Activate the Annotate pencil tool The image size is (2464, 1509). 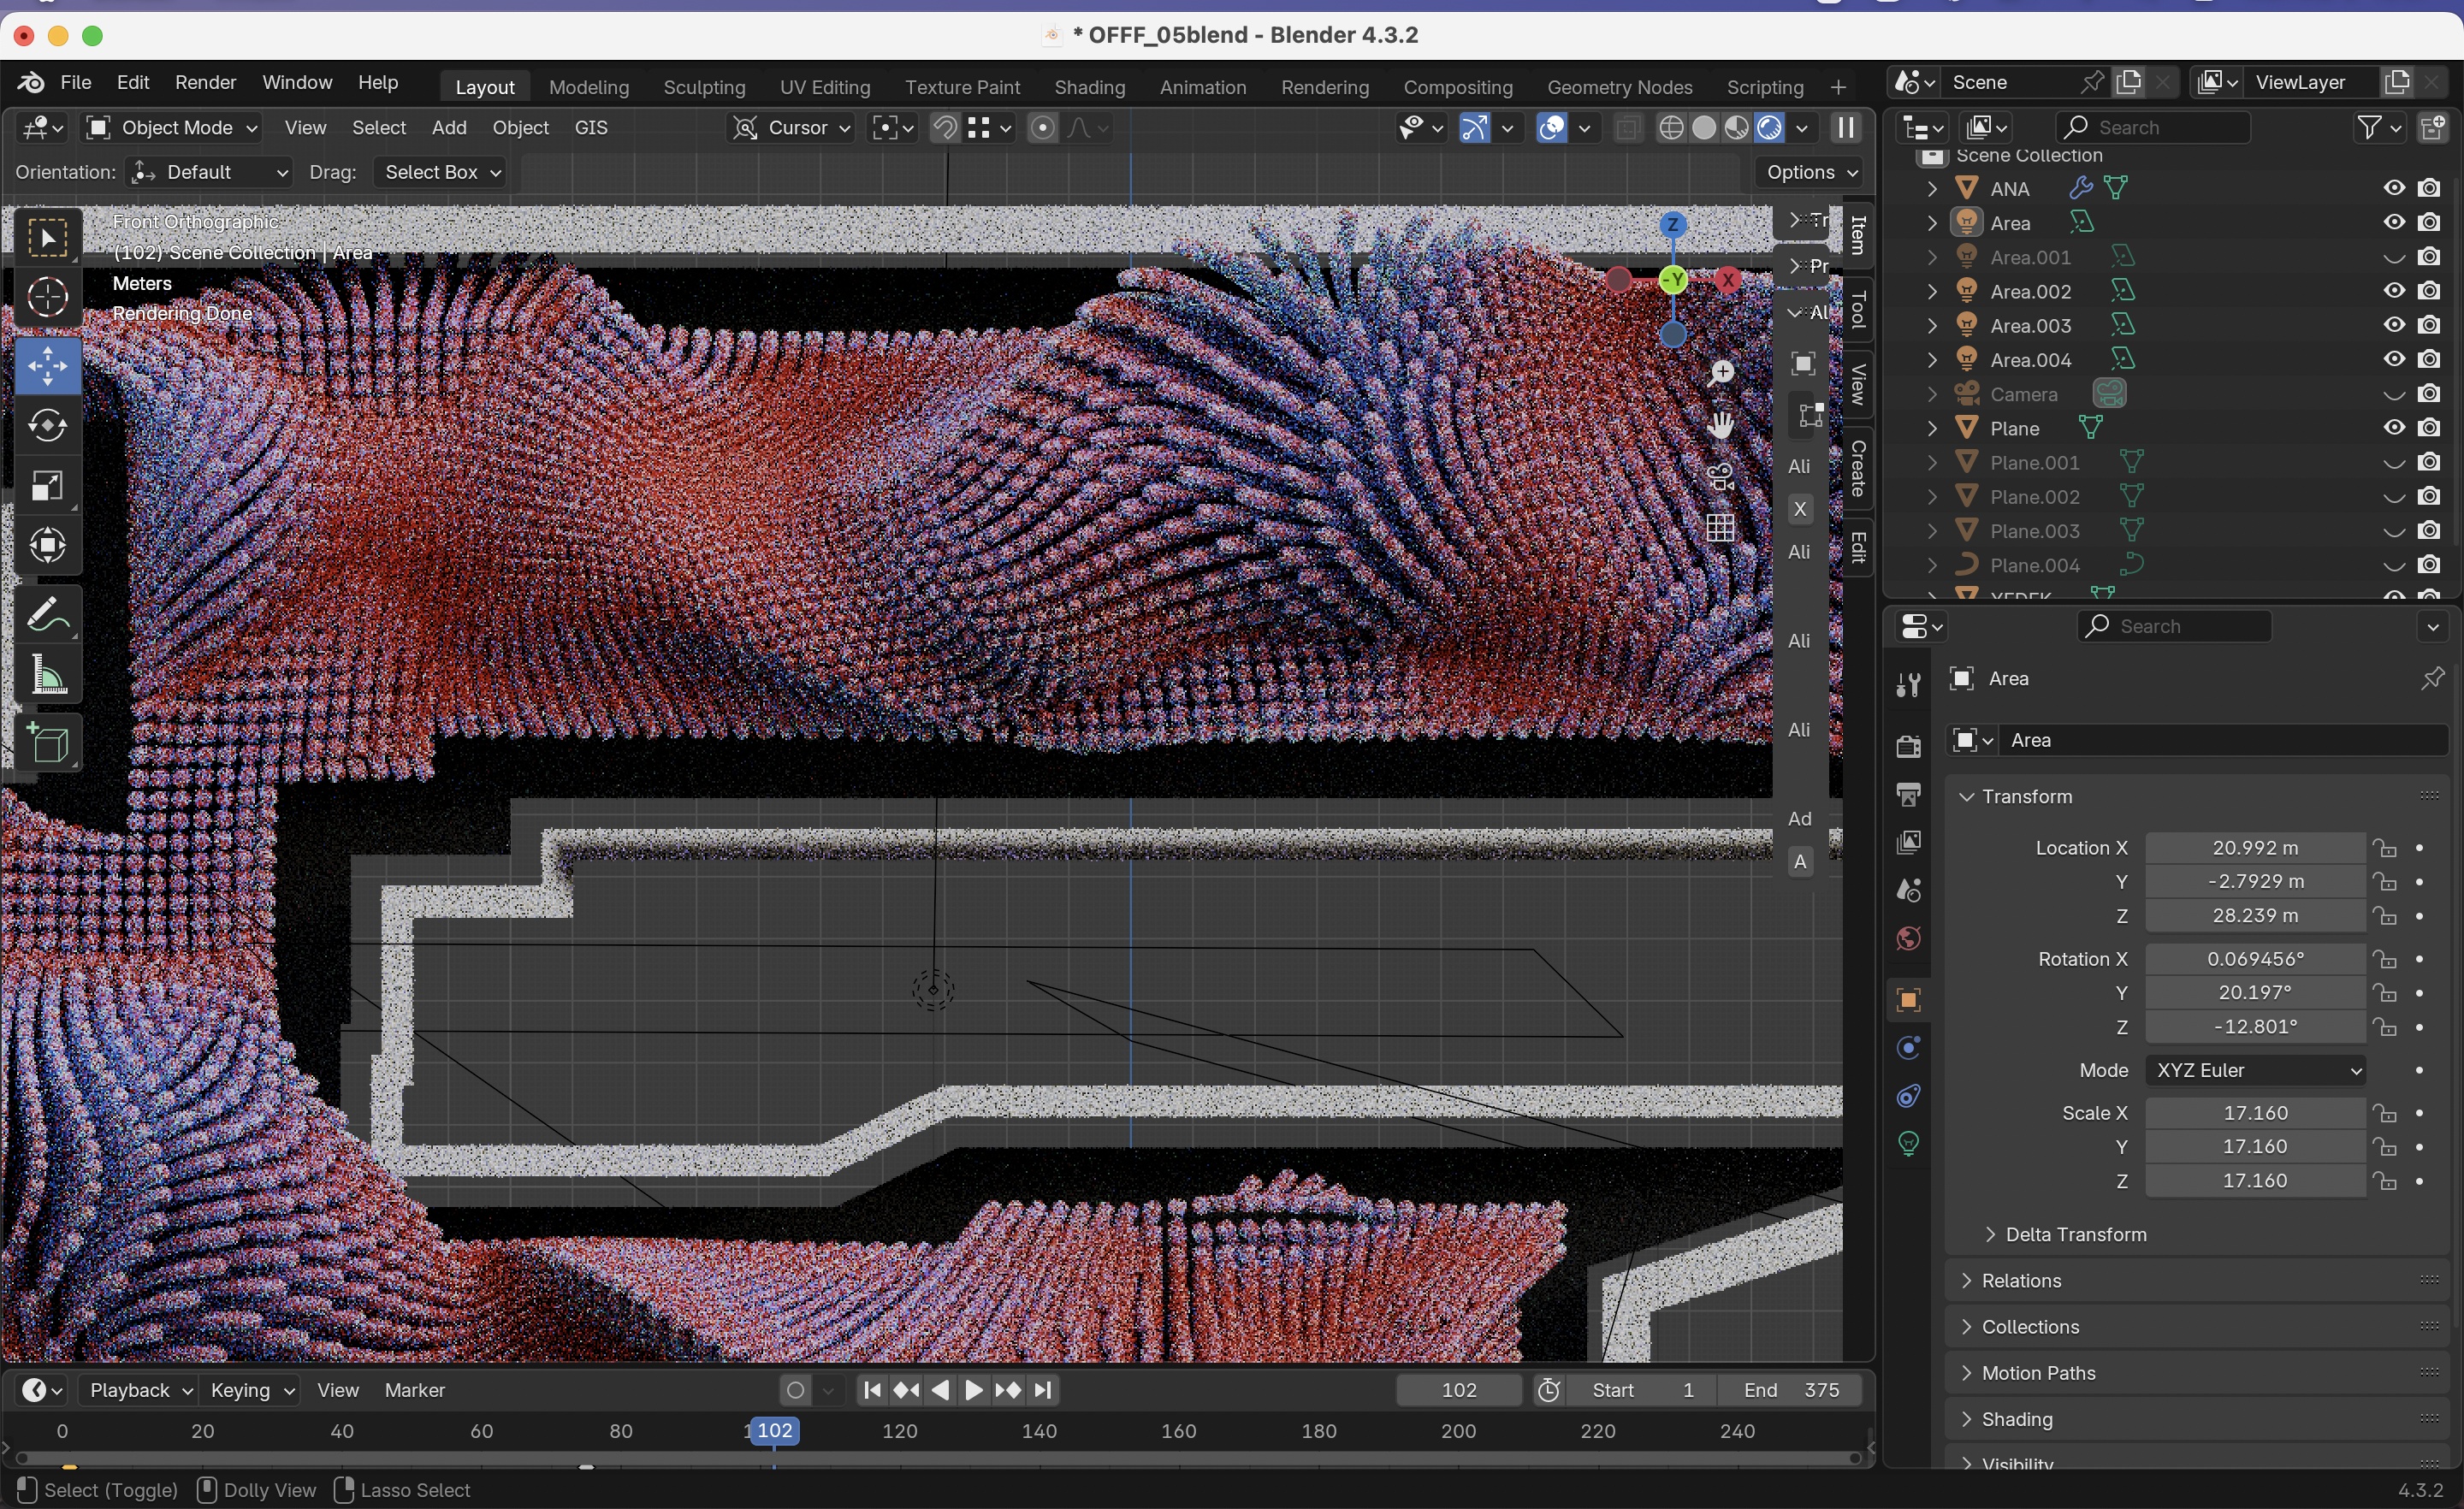(x=48, y=614)
